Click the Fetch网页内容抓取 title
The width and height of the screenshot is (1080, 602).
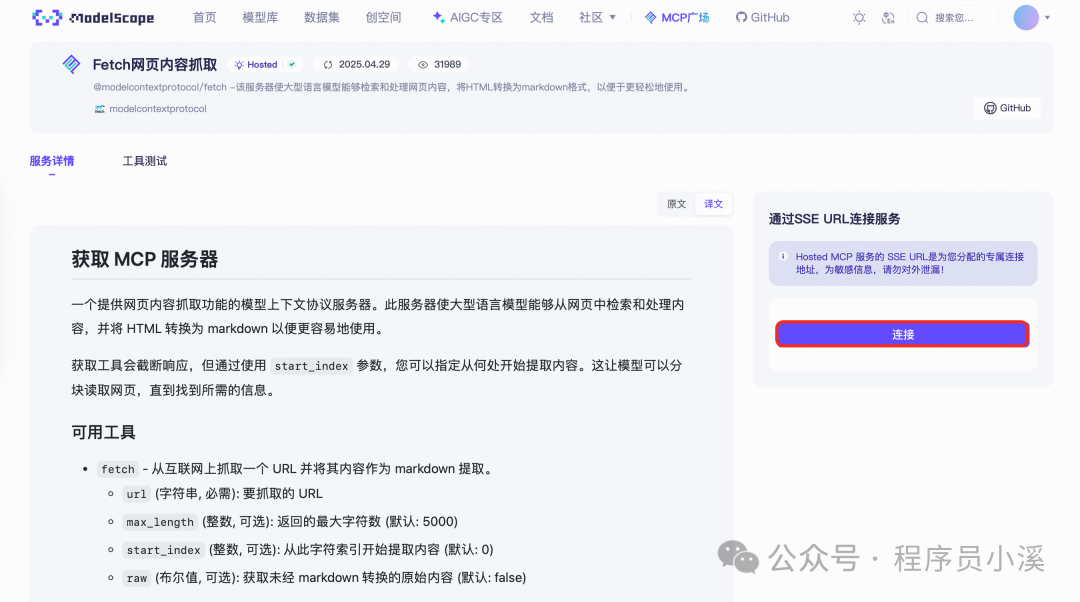coord(155,65)
